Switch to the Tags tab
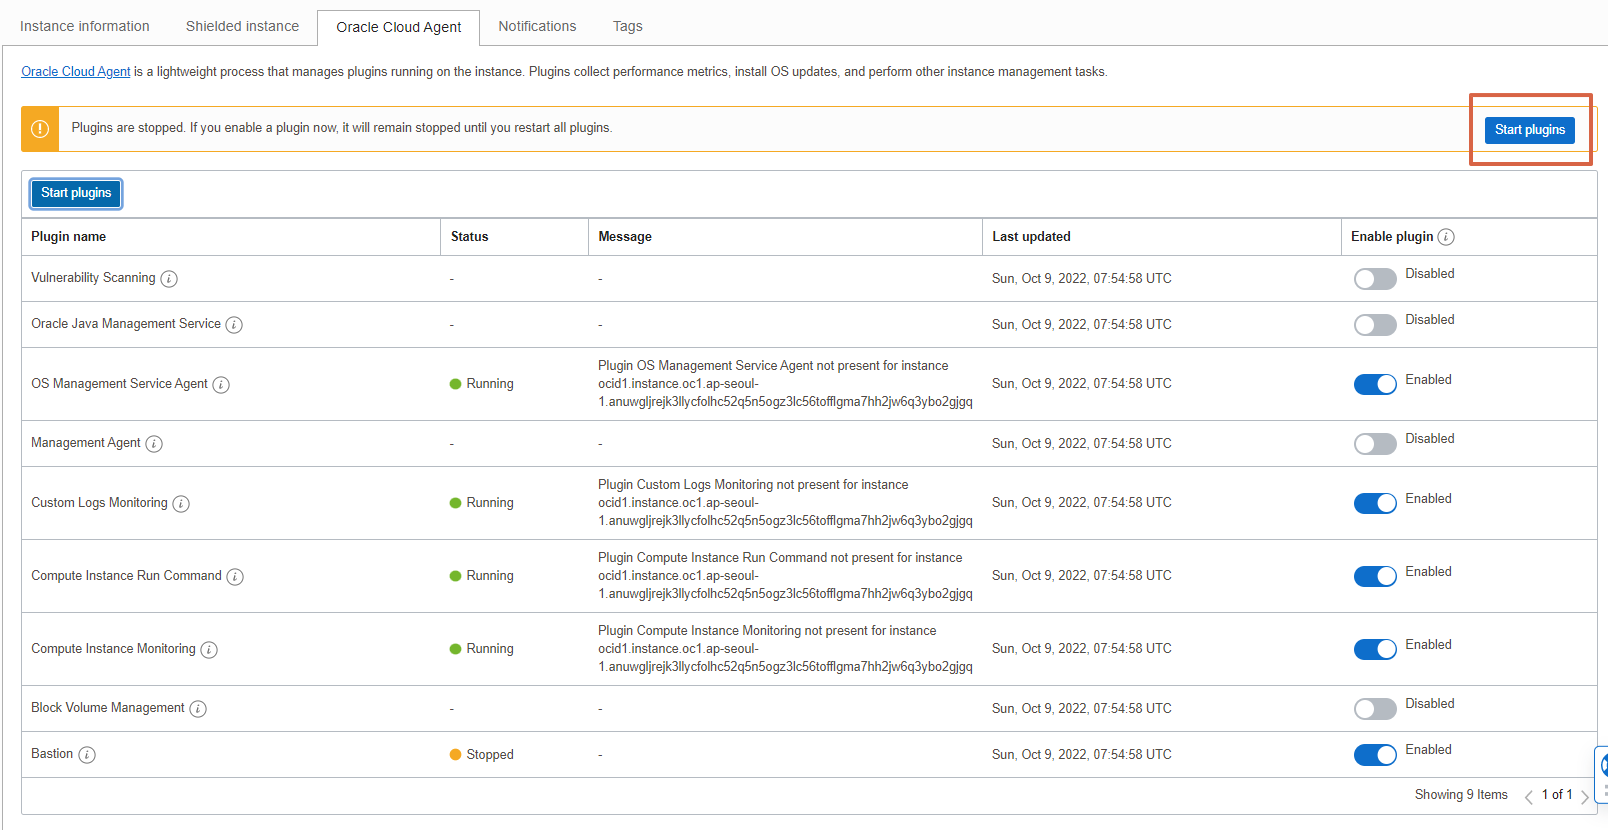This screenshot has width=1608, height=830. [x=628, y=26]
